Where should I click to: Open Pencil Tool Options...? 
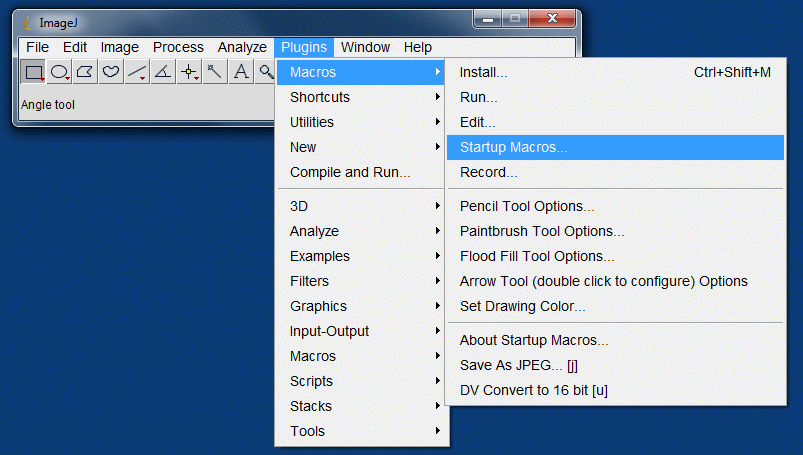(x=616, y=206)
